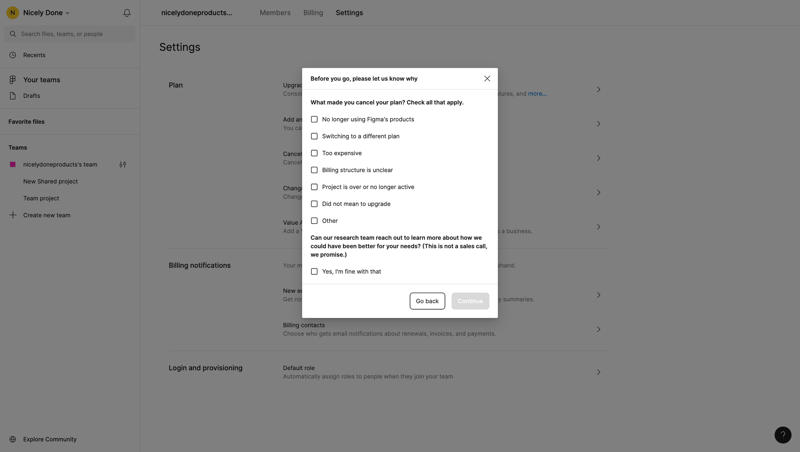Switch to the Members tab
800x452 pixels.
point(275,13)
